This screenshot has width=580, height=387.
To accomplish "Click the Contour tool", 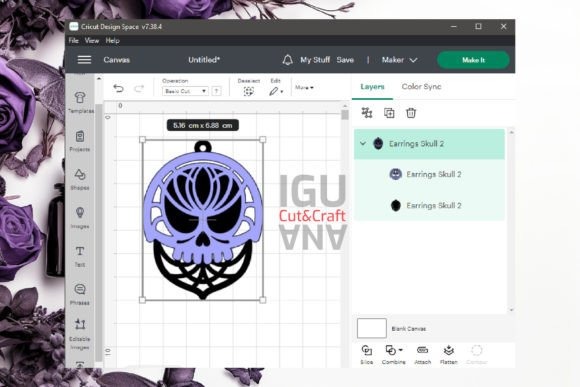I will coord(476,354).
